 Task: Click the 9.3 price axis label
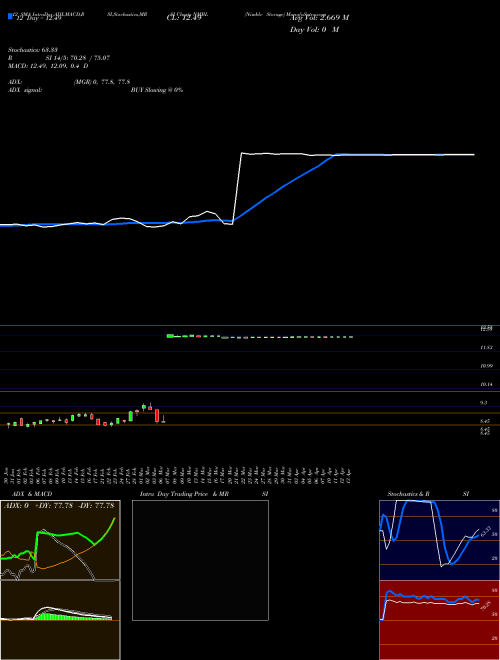[x=484, y=403]
